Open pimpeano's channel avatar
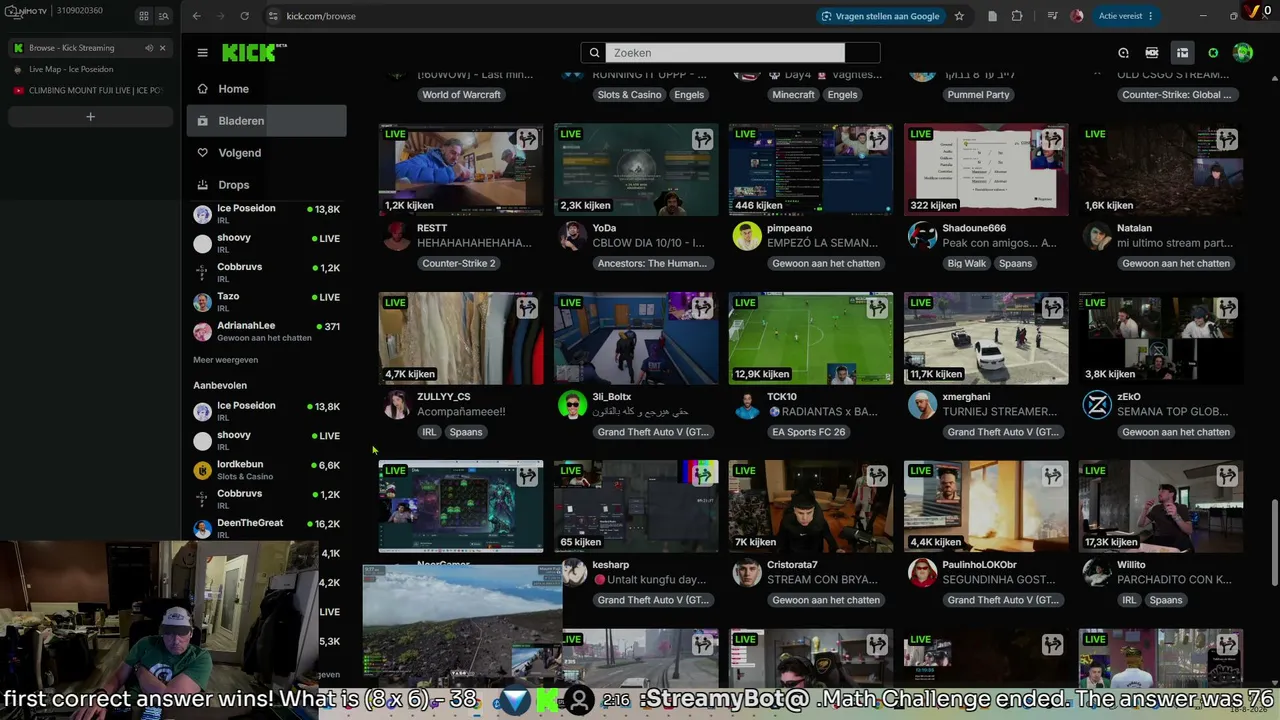This screenshot has width=1280, height=720. (747, 236)
